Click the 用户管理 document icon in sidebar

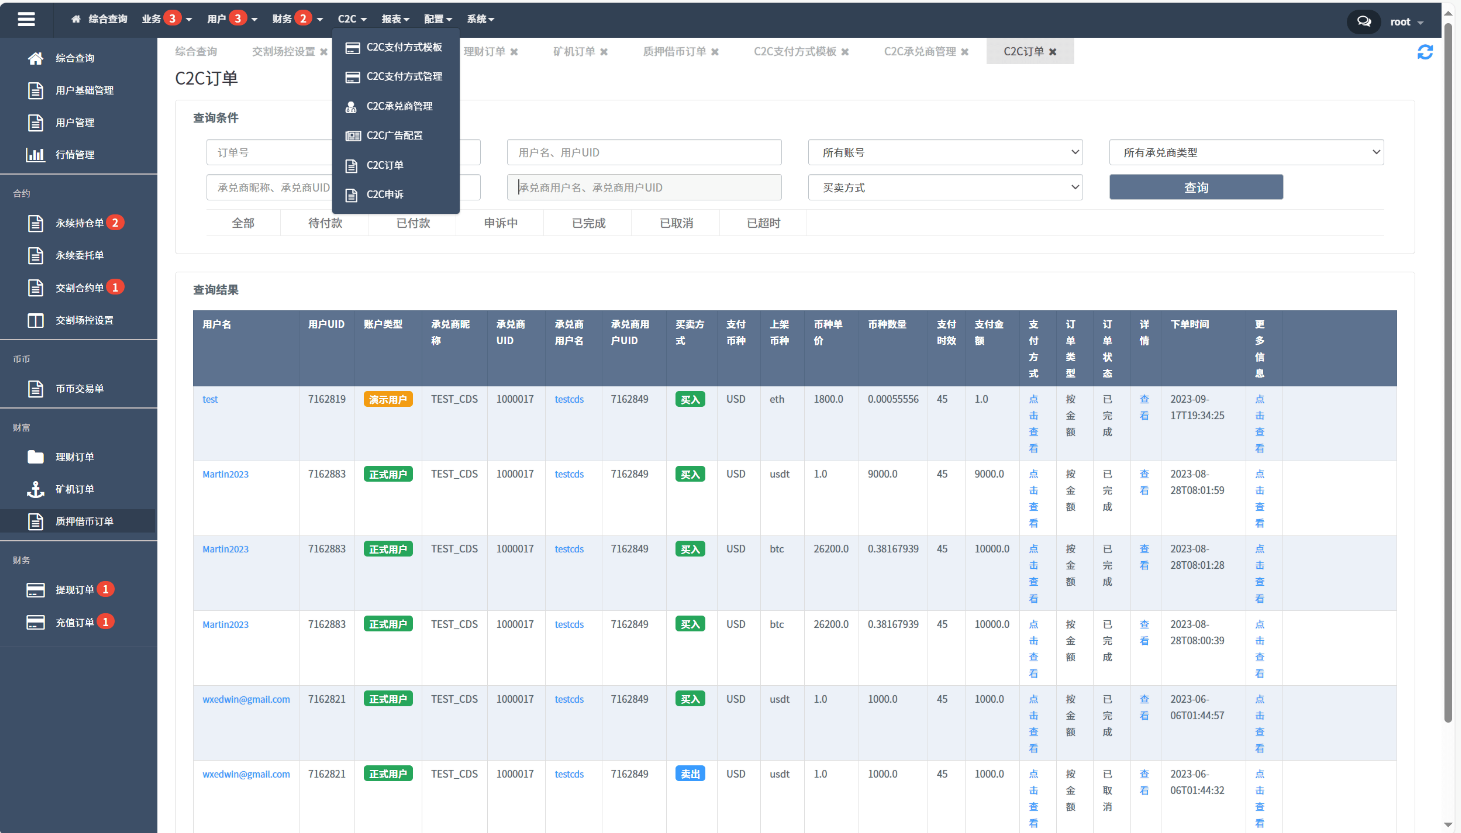(x=35, y=122)
